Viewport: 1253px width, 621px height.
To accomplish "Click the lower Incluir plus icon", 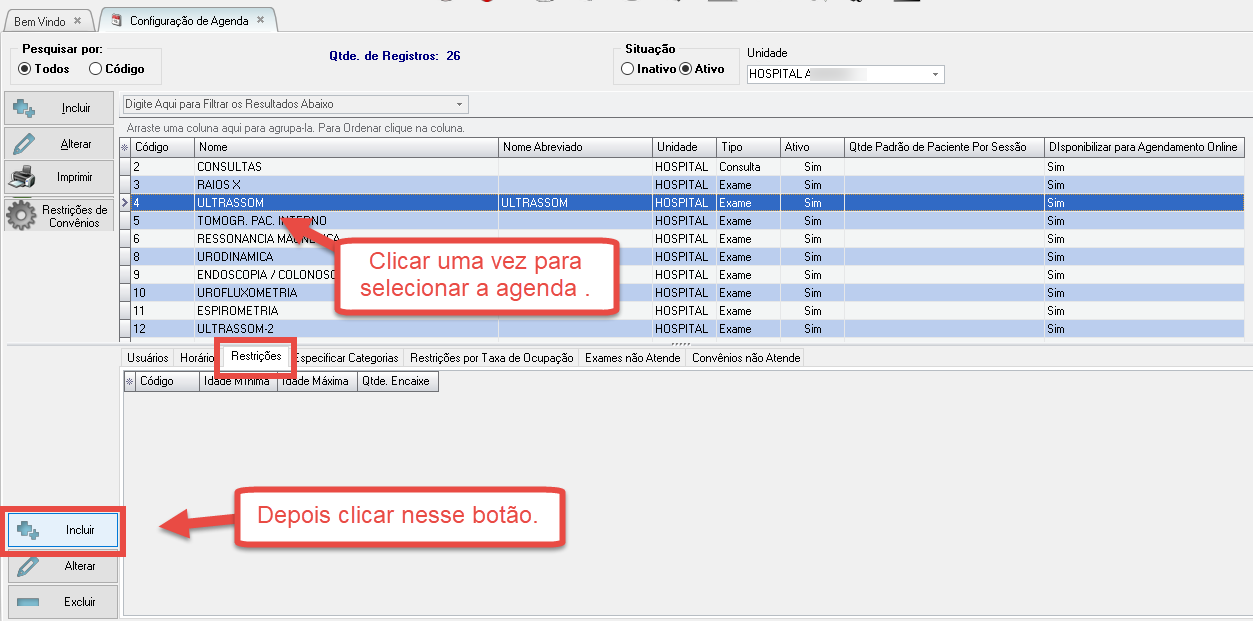I will click(28, 530).
